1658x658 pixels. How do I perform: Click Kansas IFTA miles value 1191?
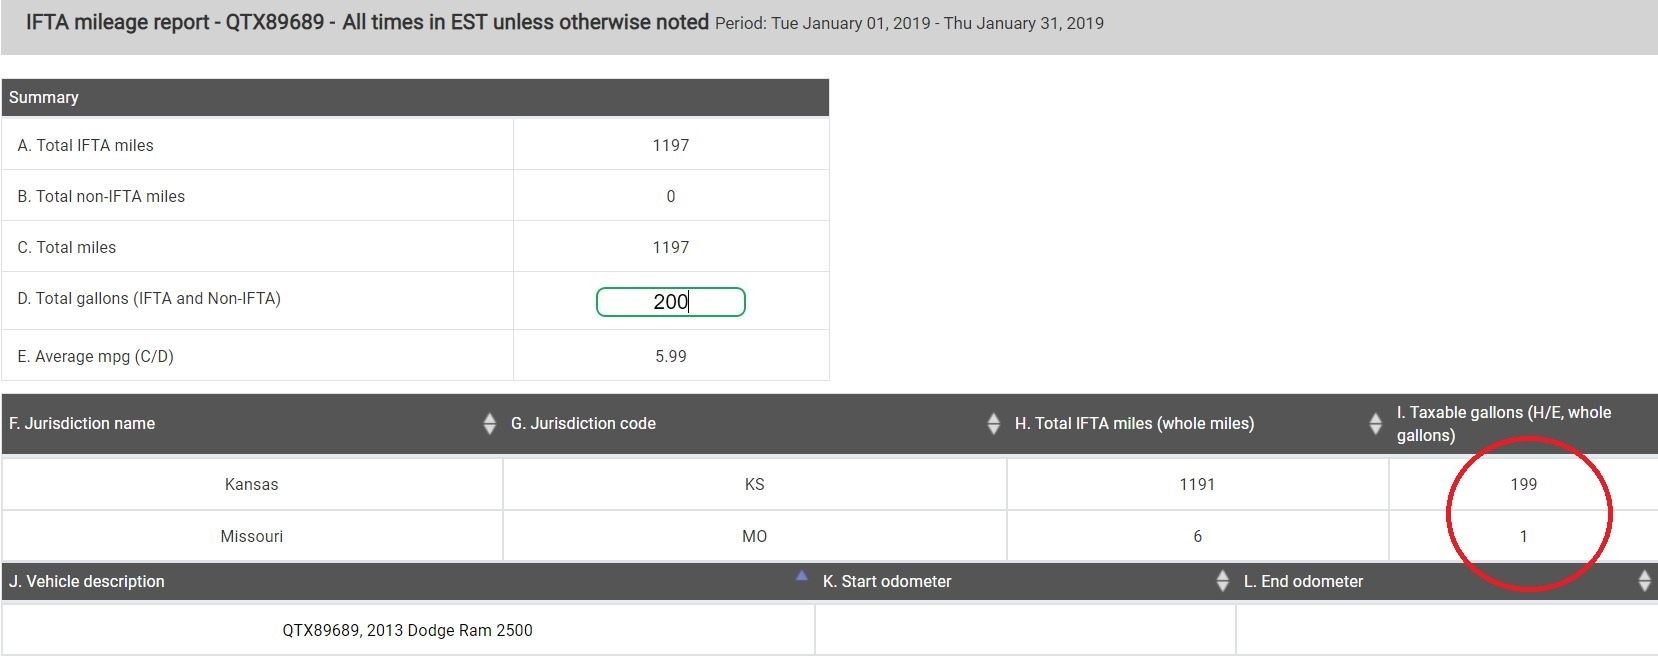click(1197, 484)
